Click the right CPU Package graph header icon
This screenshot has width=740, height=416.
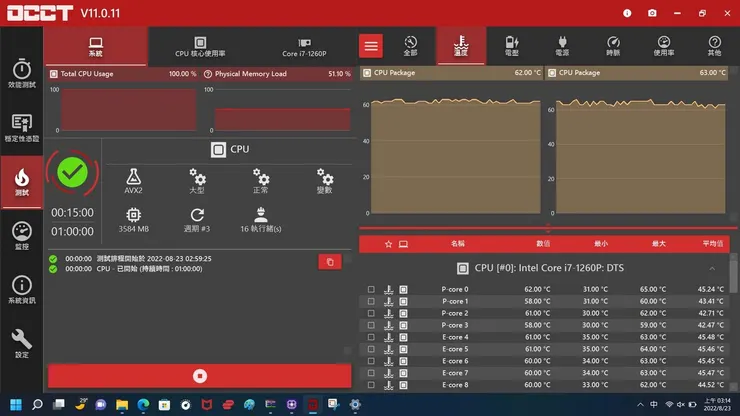[552, 73]
